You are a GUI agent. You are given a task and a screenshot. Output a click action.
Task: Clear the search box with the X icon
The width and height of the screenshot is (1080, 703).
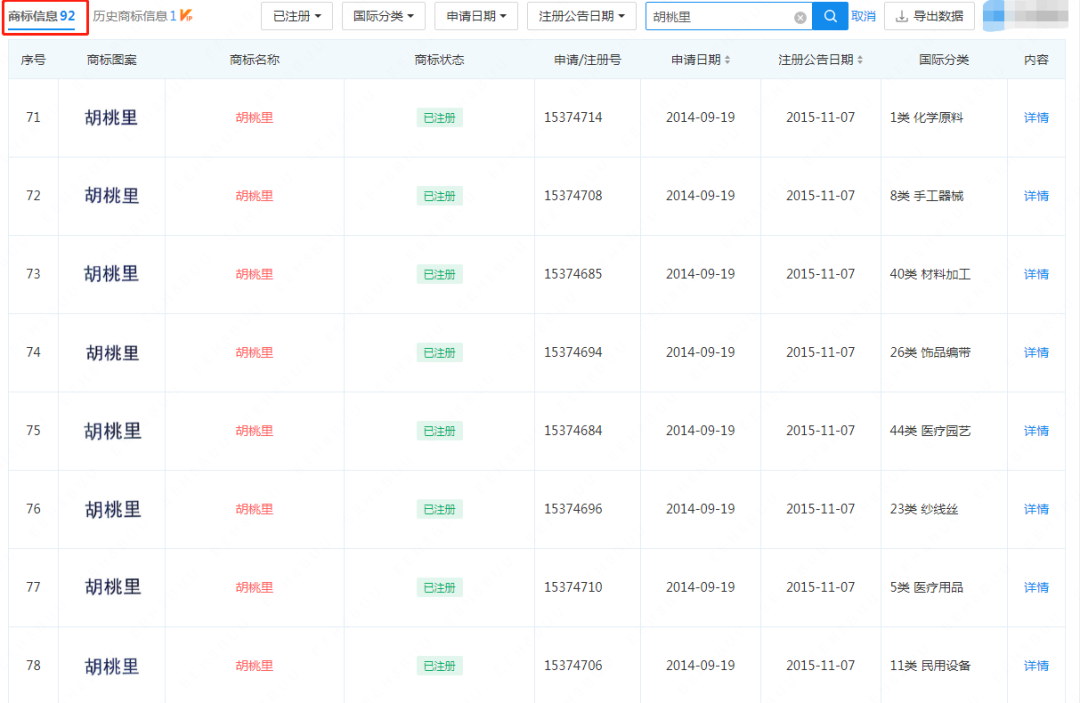tap(800, 17)
